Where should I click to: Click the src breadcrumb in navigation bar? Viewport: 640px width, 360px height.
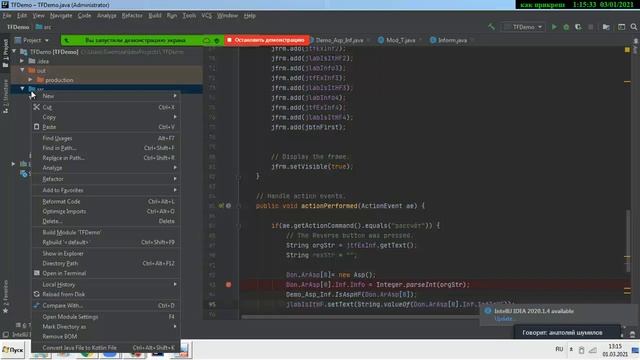44,27
